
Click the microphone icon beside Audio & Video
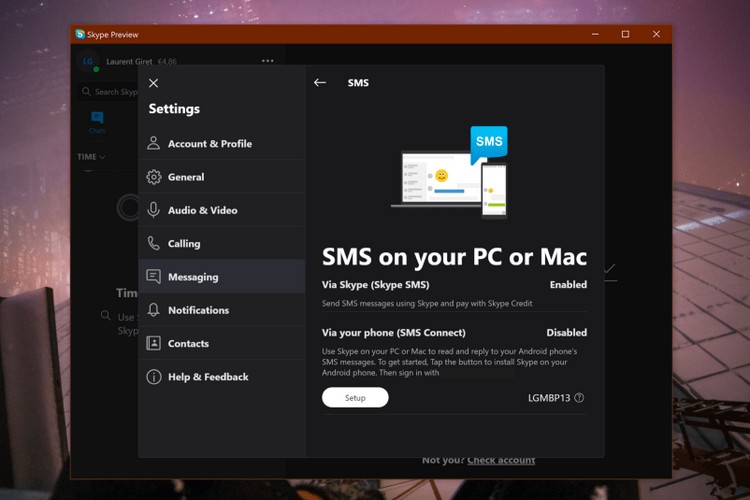[154, 210]
